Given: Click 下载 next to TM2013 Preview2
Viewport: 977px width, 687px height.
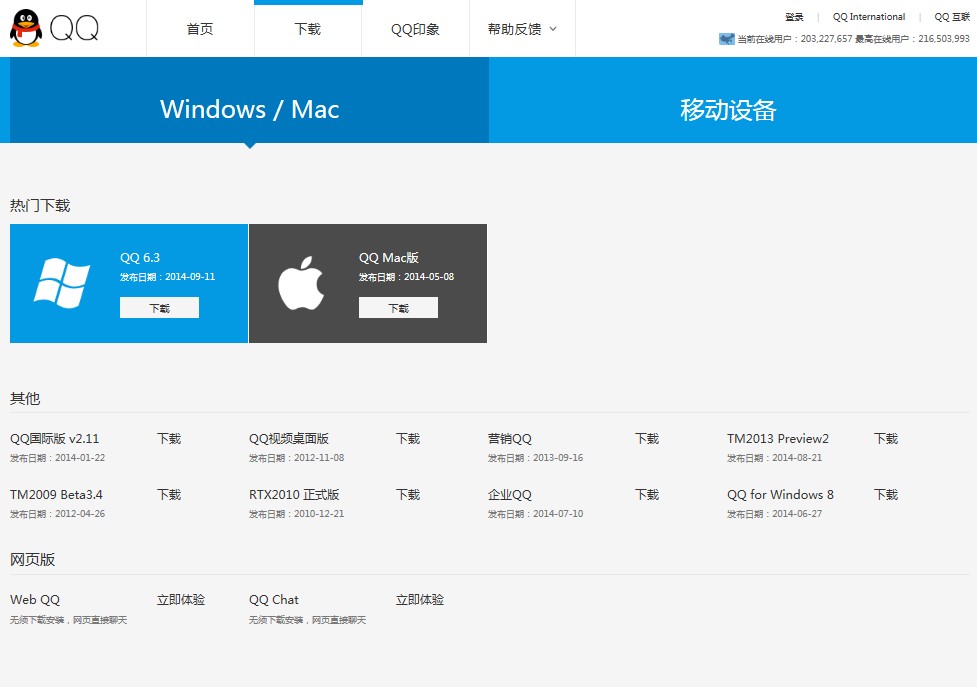Looking at the screenshot, I should [886, 438].
